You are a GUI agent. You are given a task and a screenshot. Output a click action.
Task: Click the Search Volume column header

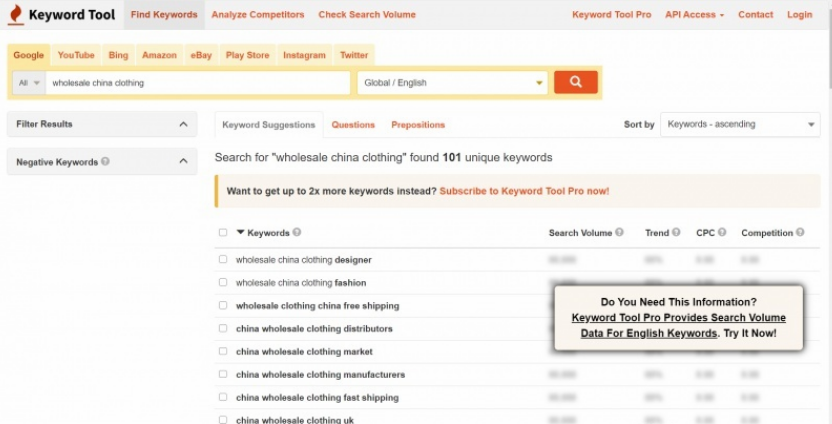[x=580, y=232]
